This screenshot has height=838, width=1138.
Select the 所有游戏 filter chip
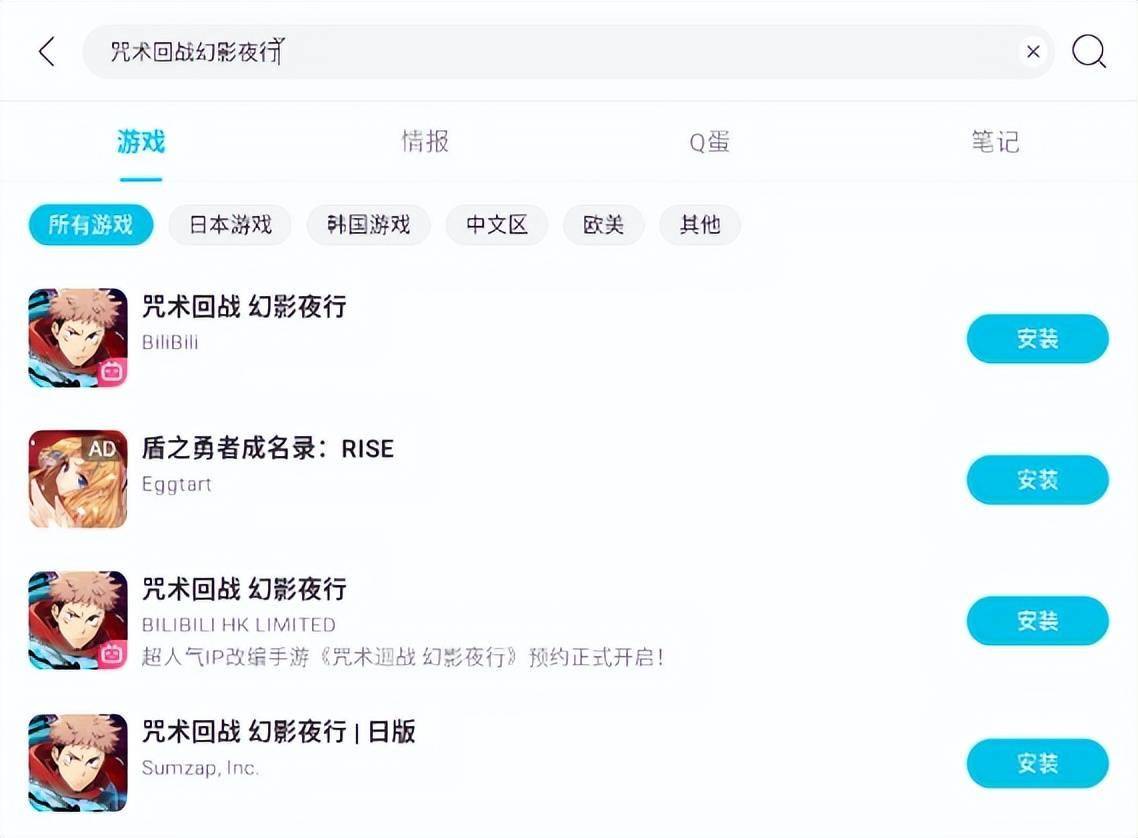click(x=91, y=225)
